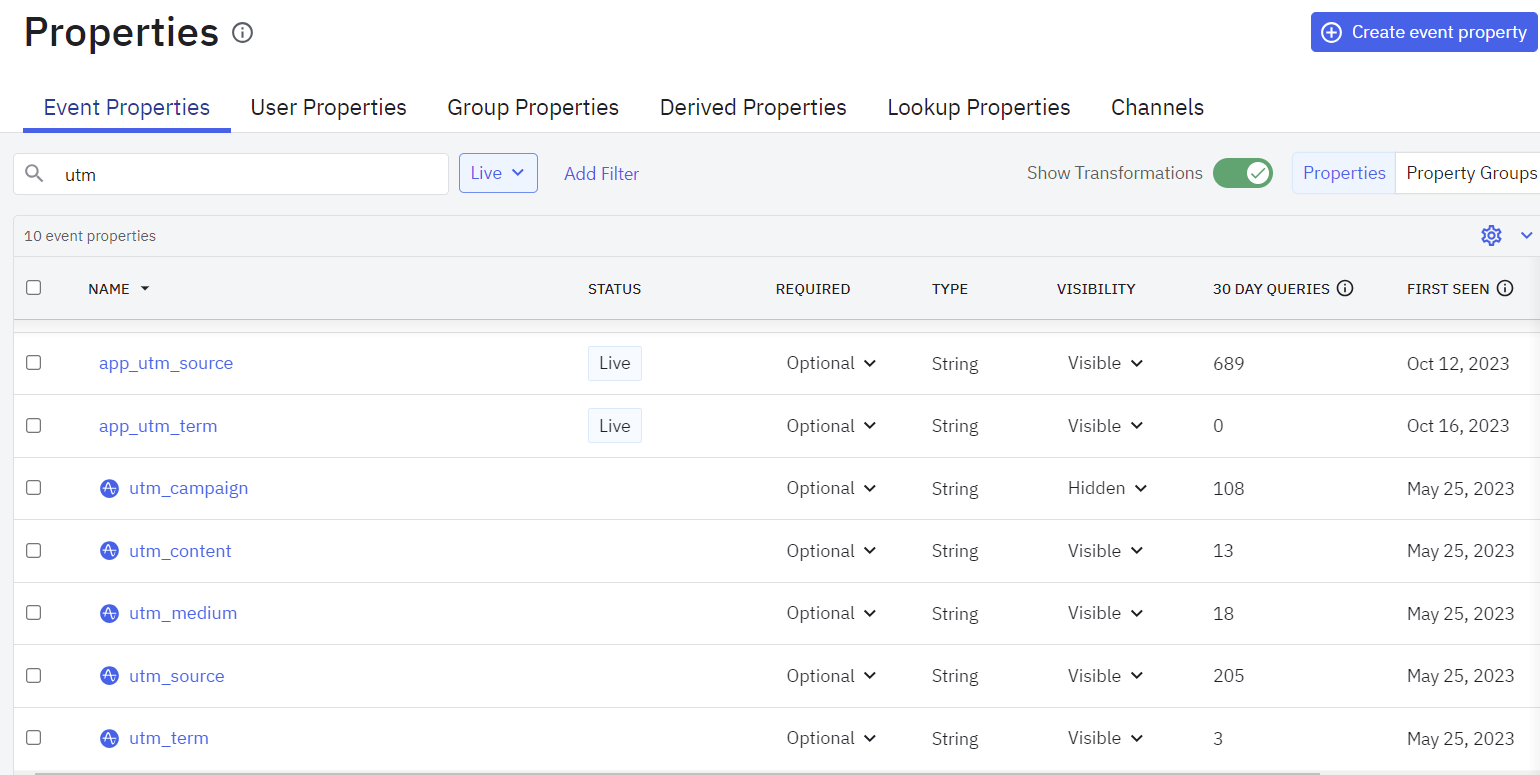1540x775 pixels.
Task: Open the Live status filter dropdown
Action: tap(498, 173)
